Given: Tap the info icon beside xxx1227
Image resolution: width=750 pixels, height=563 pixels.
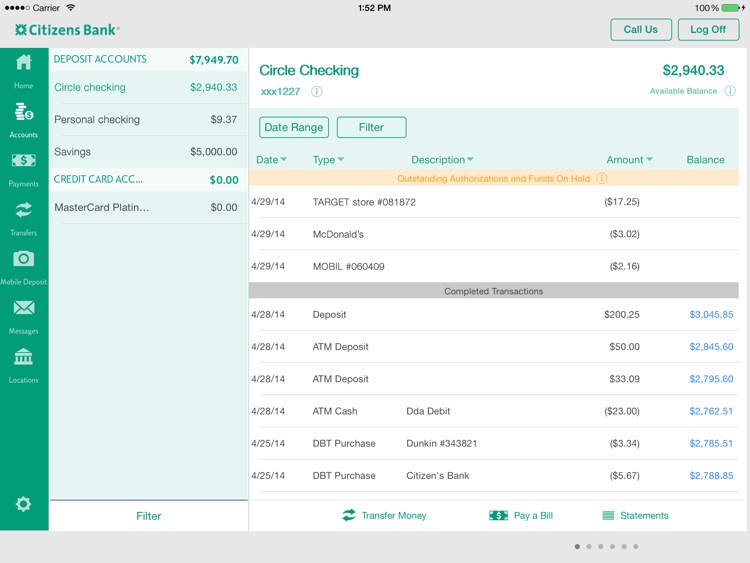Looking at the screenshot, I should click(x=317, y=91).
